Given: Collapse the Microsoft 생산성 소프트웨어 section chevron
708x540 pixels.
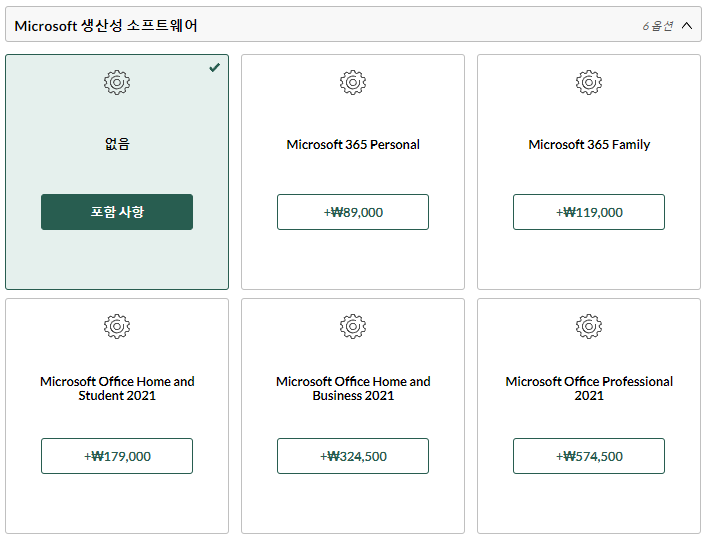Looking at the screenshot, I should 686,26.
